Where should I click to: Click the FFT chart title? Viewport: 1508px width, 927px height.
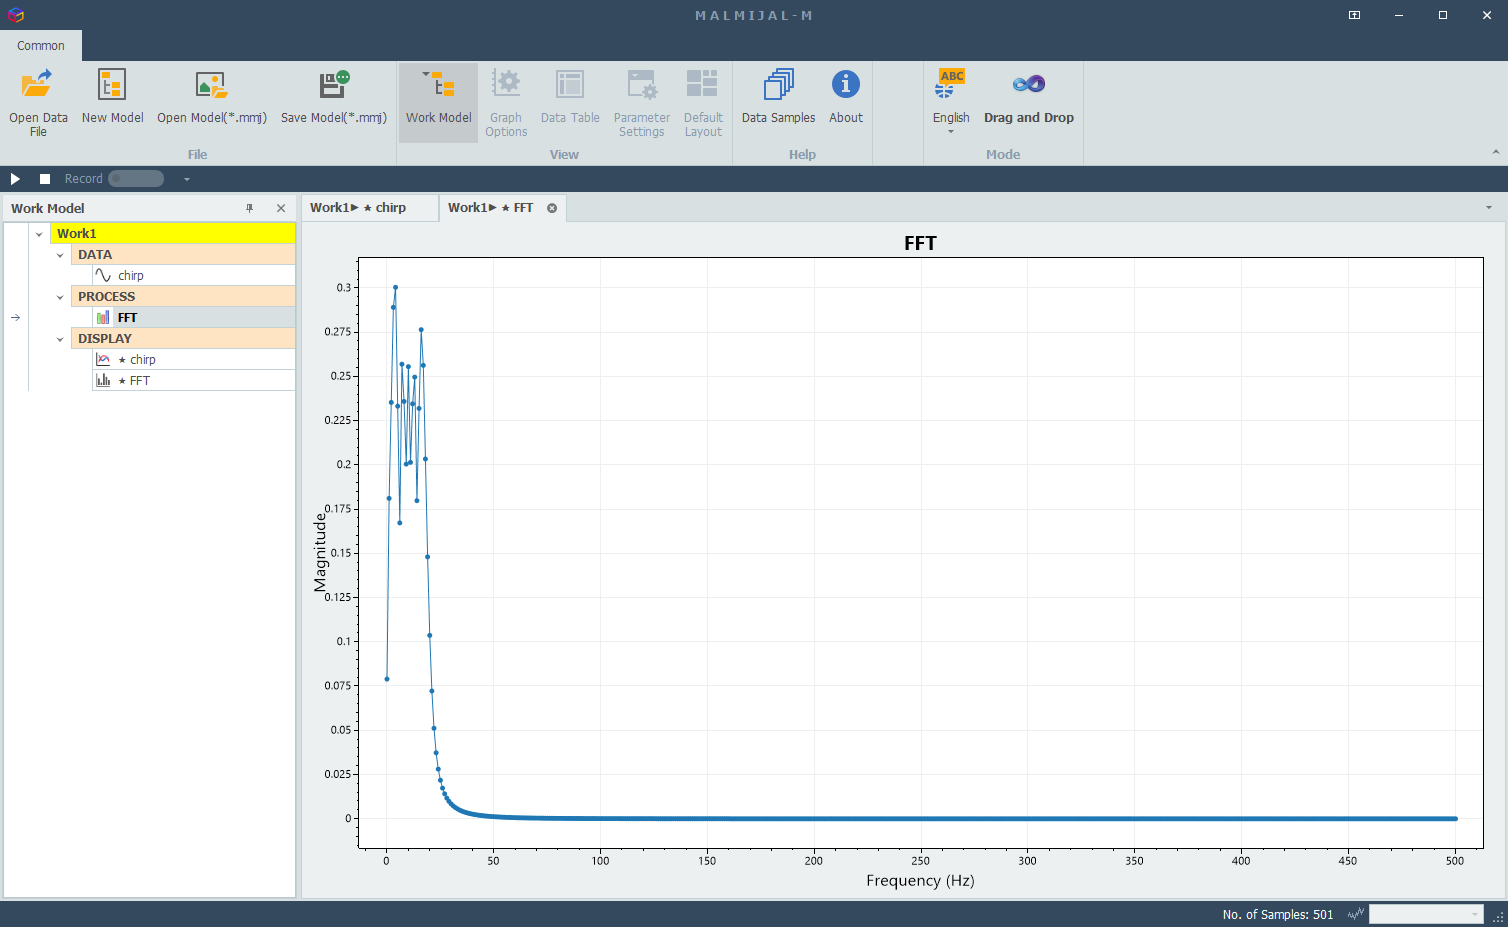tap(920, 243)
